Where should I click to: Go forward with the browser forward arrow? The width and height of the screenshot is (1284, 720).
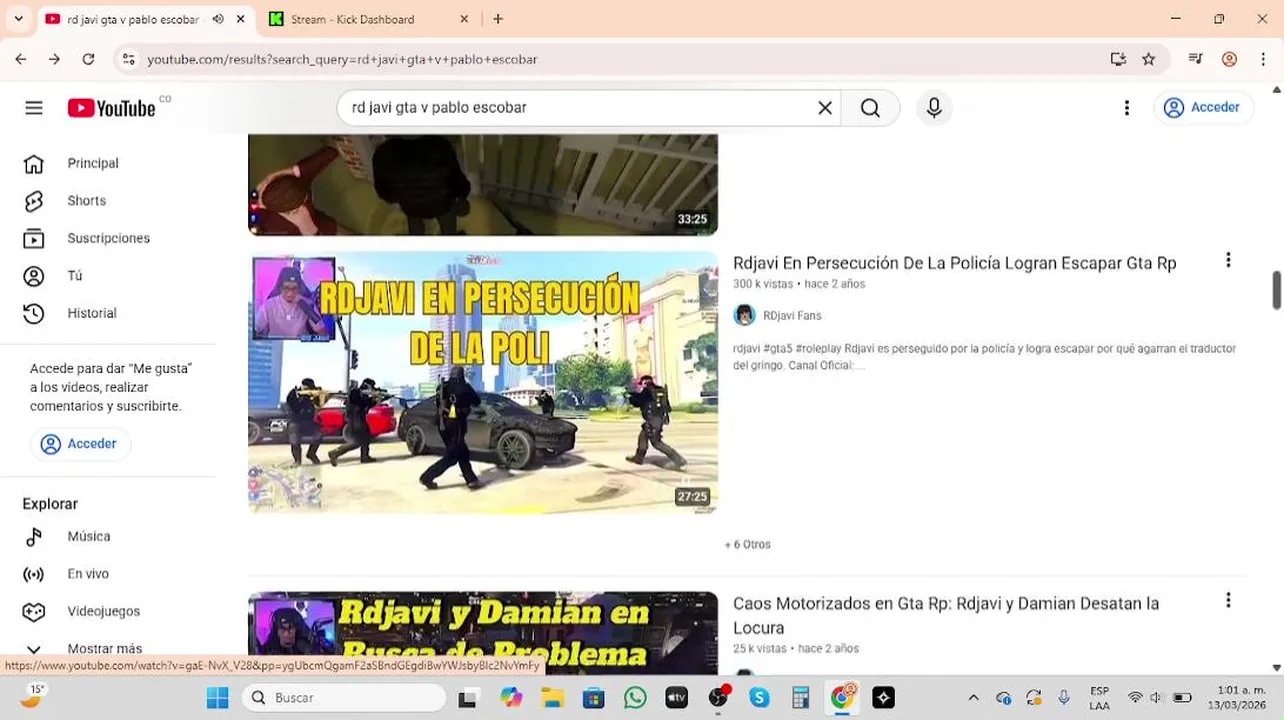[54, 59]
